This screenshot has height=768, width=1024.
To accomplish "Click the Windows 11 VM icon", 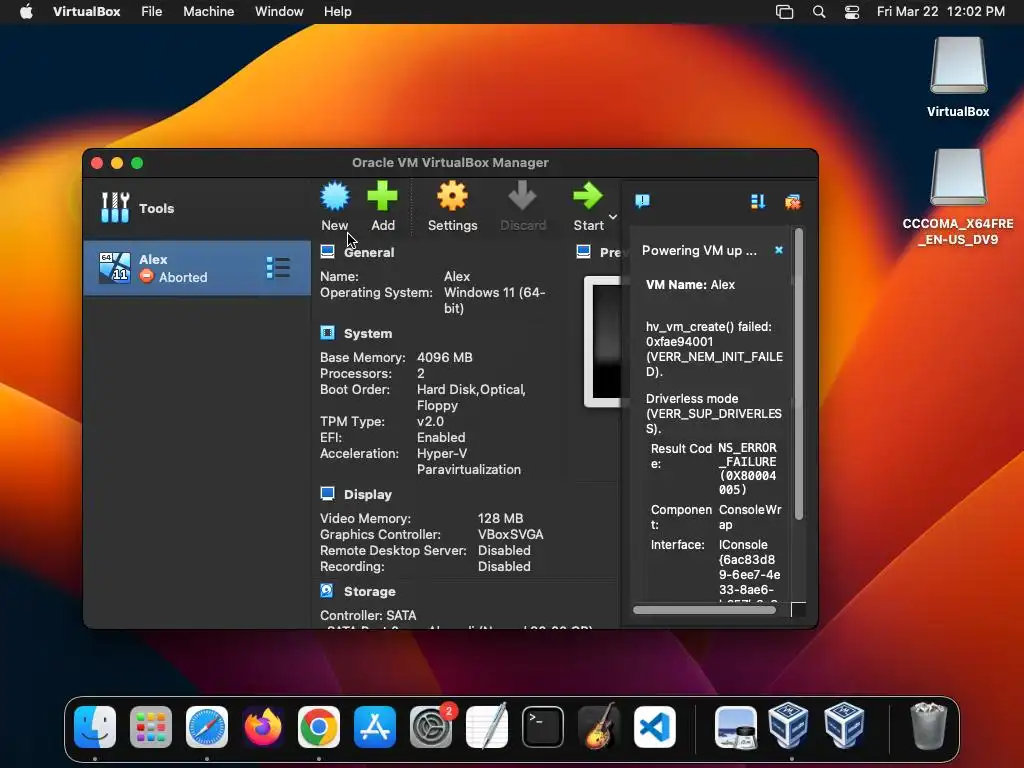I will coord(115,268).
